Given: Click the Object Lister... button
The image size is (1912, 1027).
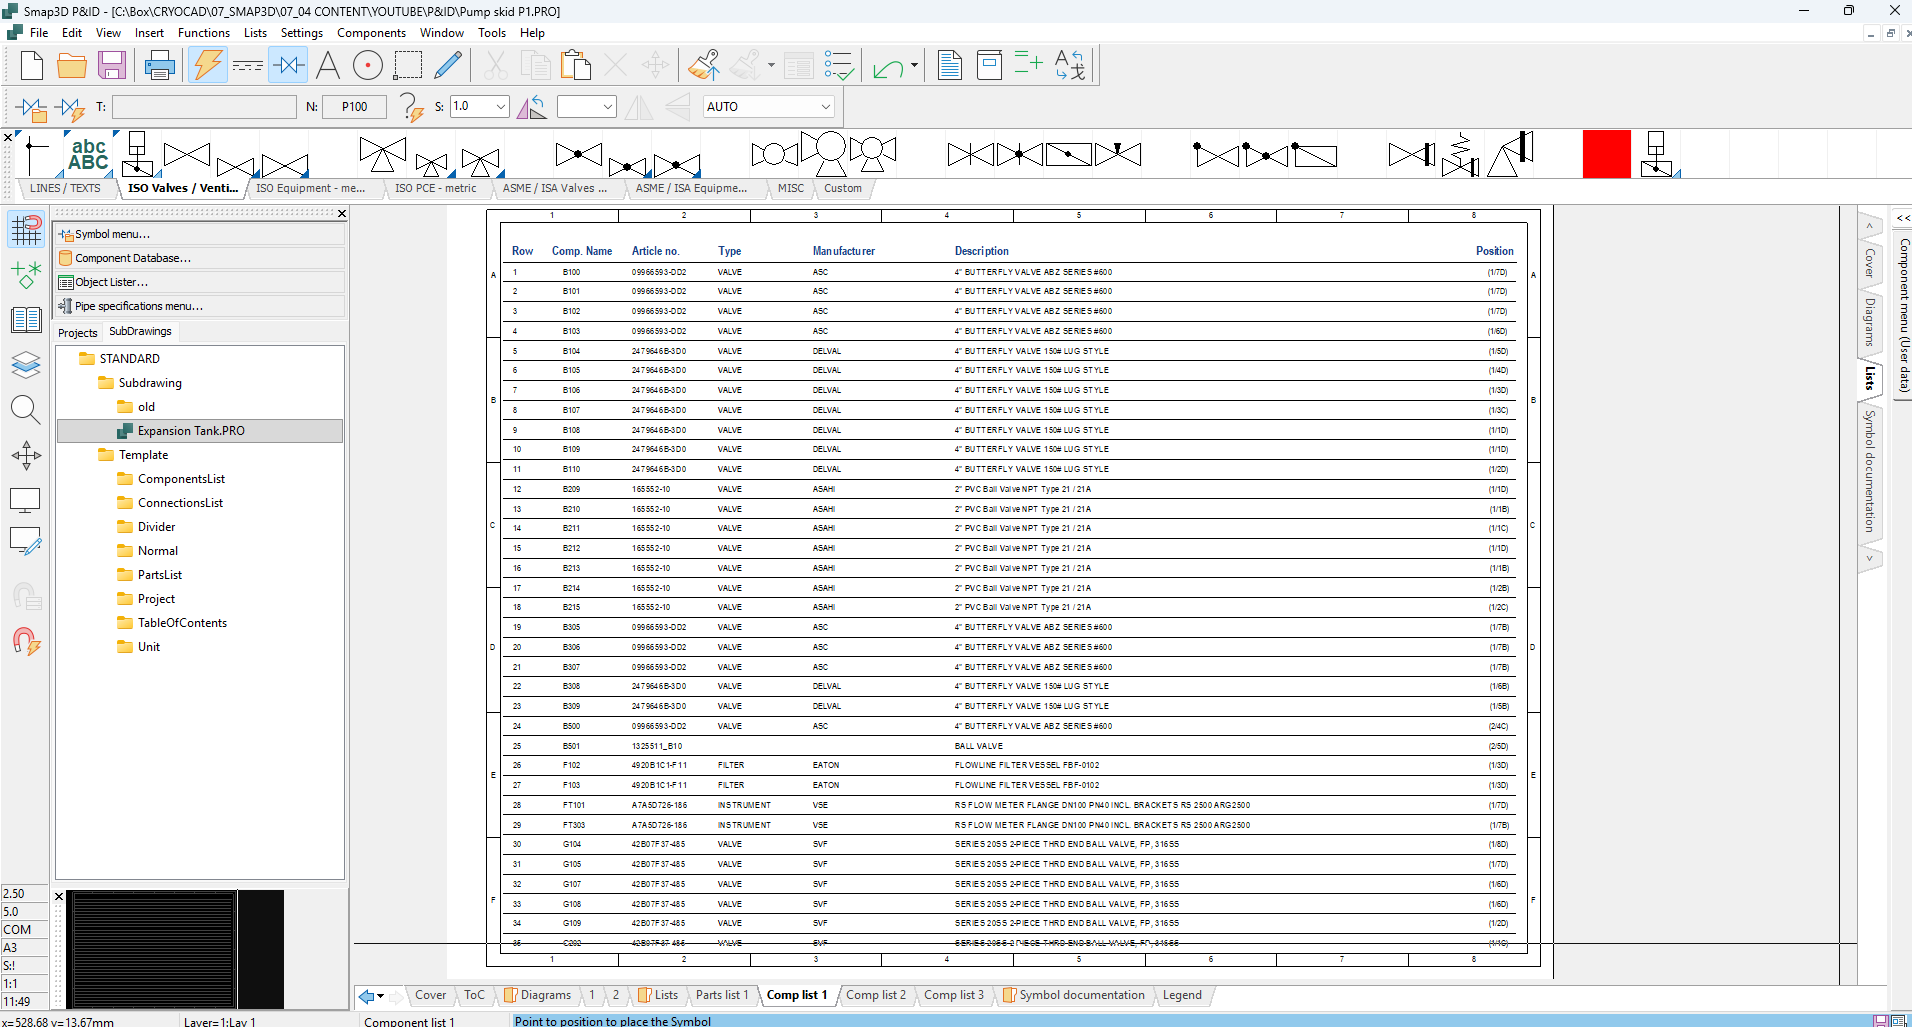Looking at the screenshot, I should click(x=200, y=282).
